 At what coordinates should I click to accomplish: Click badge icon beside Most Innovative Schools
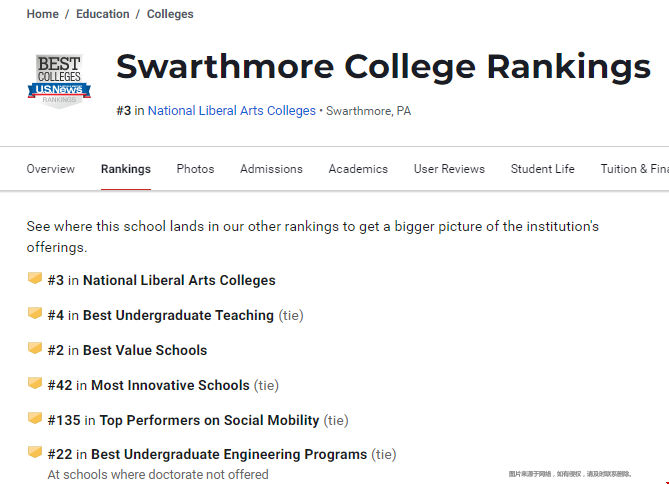[35, 384]
